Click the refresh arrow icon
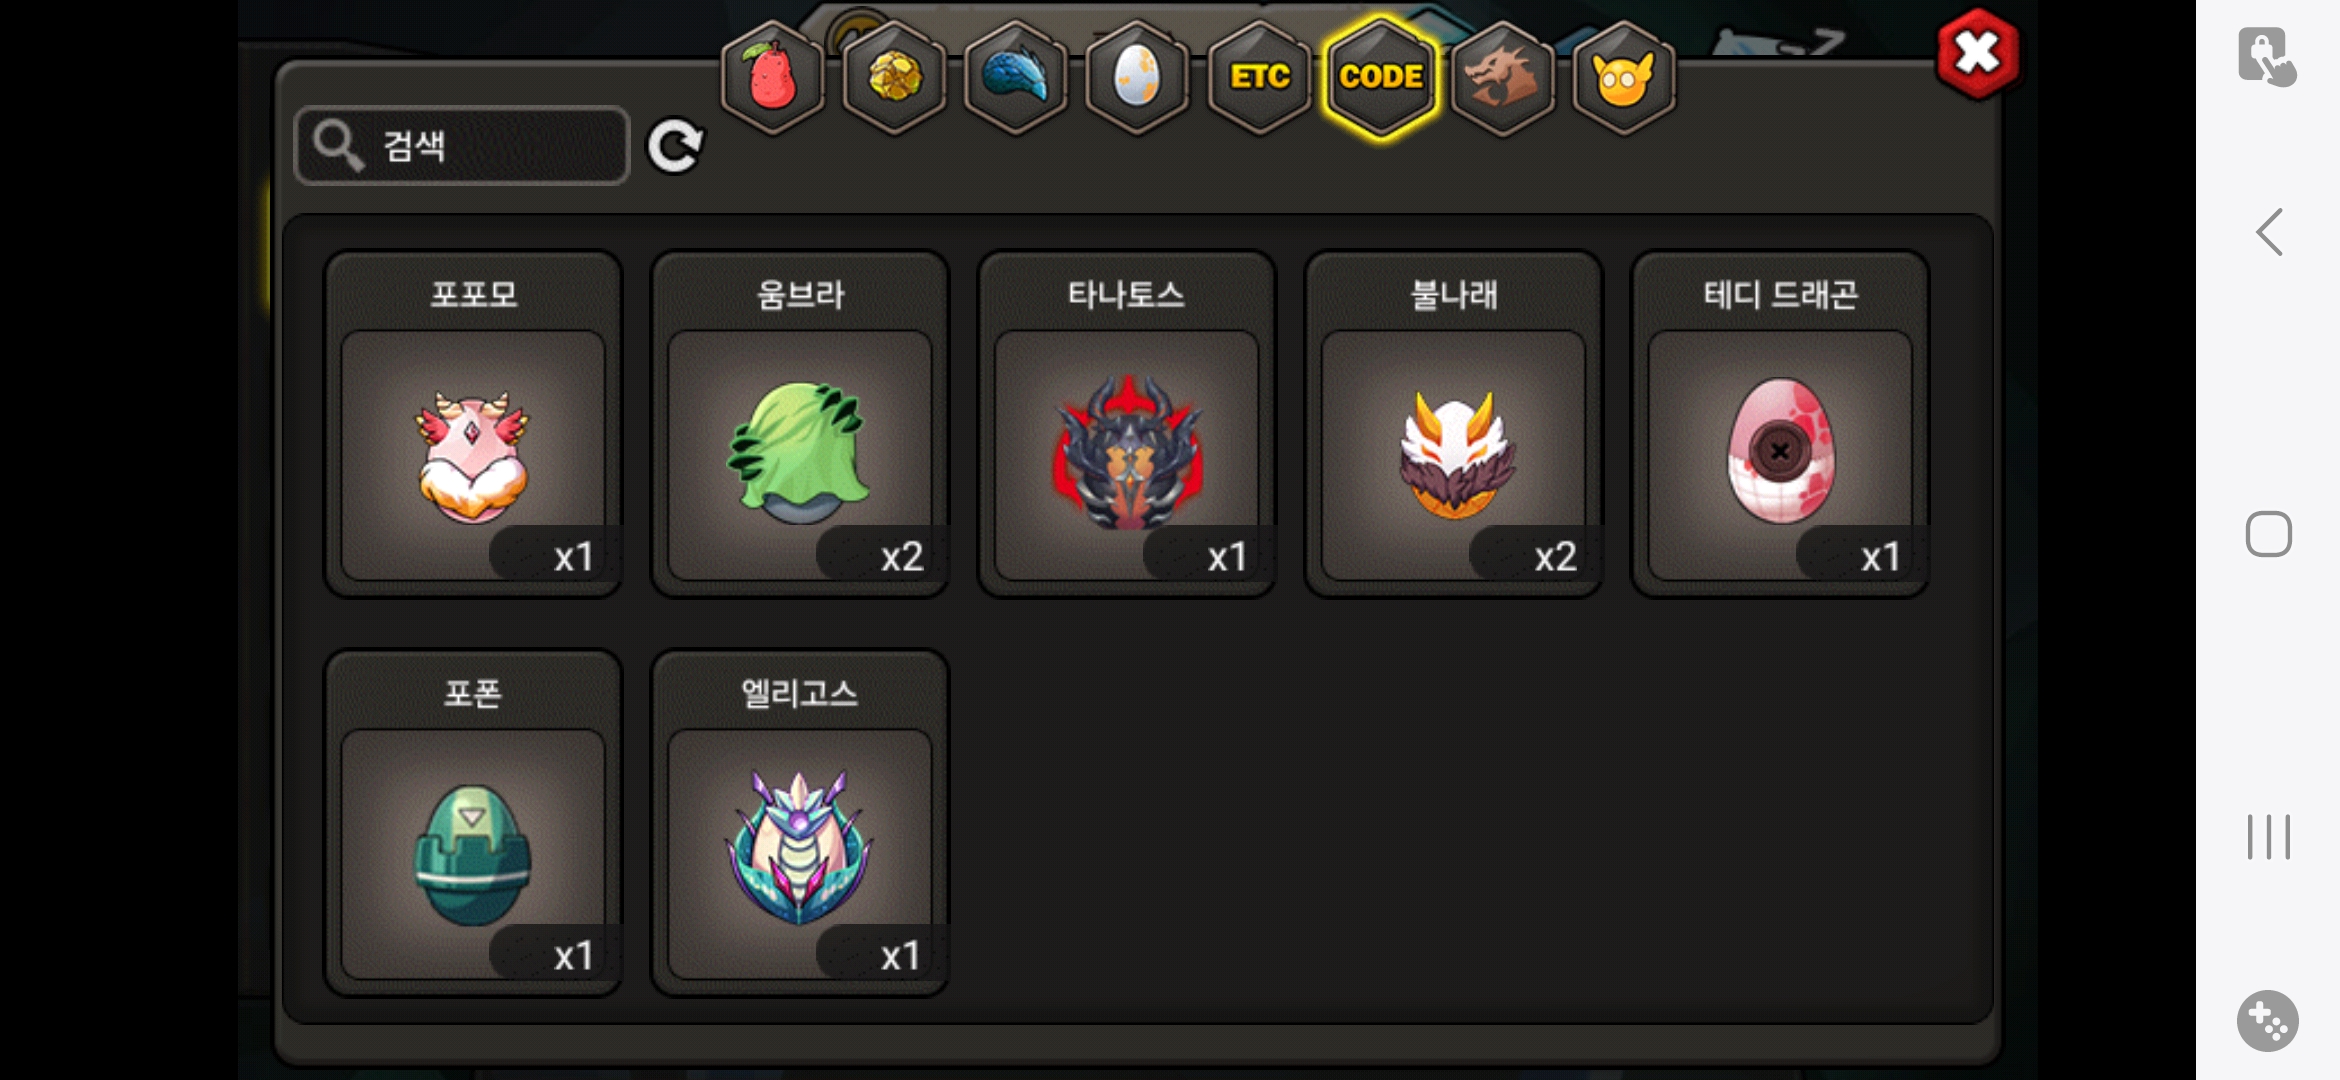Screen dimensions: 2340x1080 (x=675, y=146)
